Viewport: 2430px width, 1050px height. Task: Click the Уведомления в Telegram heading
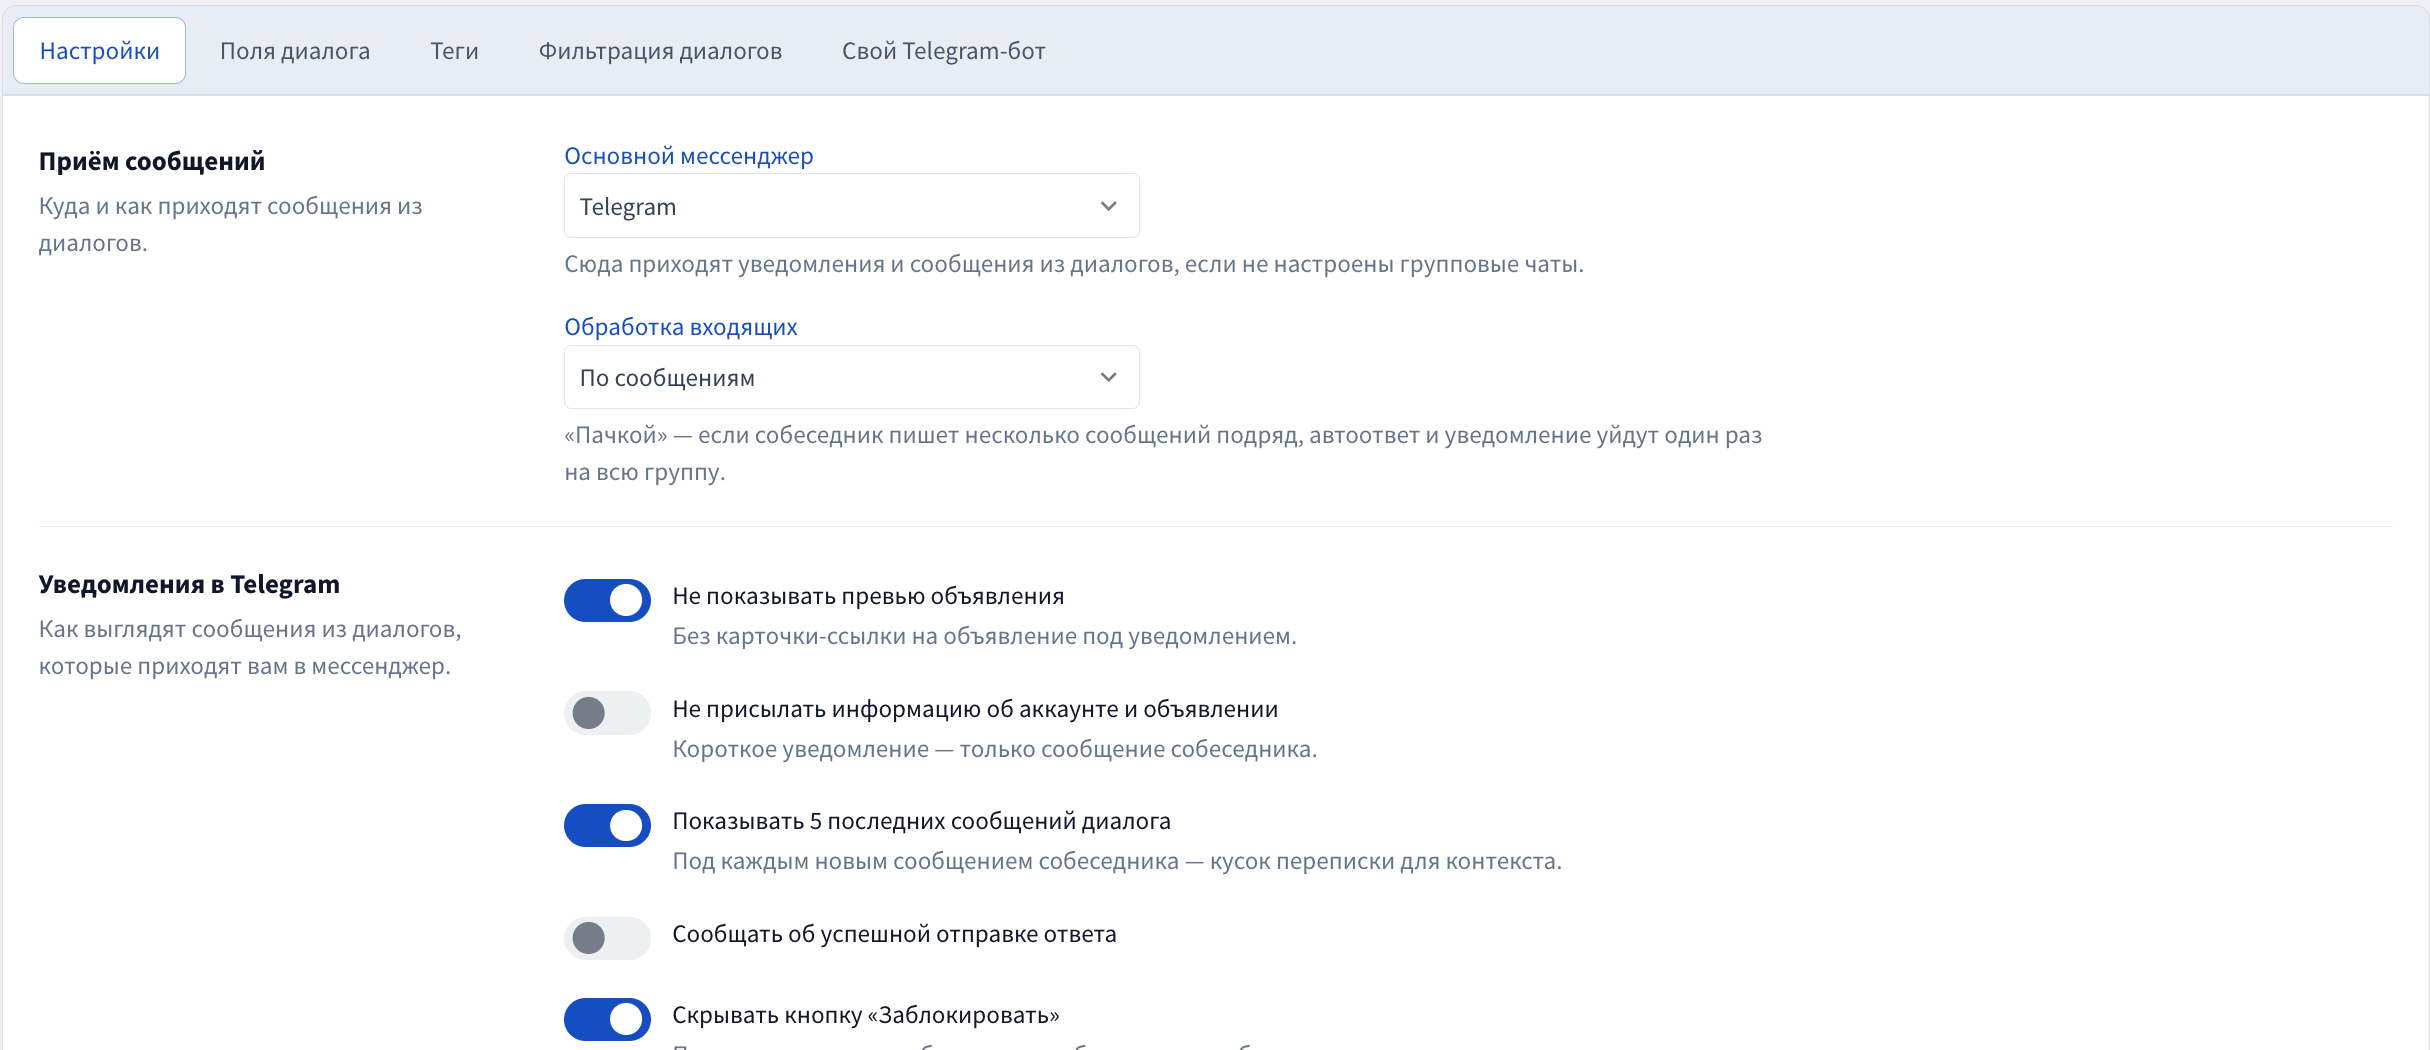tap(189, 584)
